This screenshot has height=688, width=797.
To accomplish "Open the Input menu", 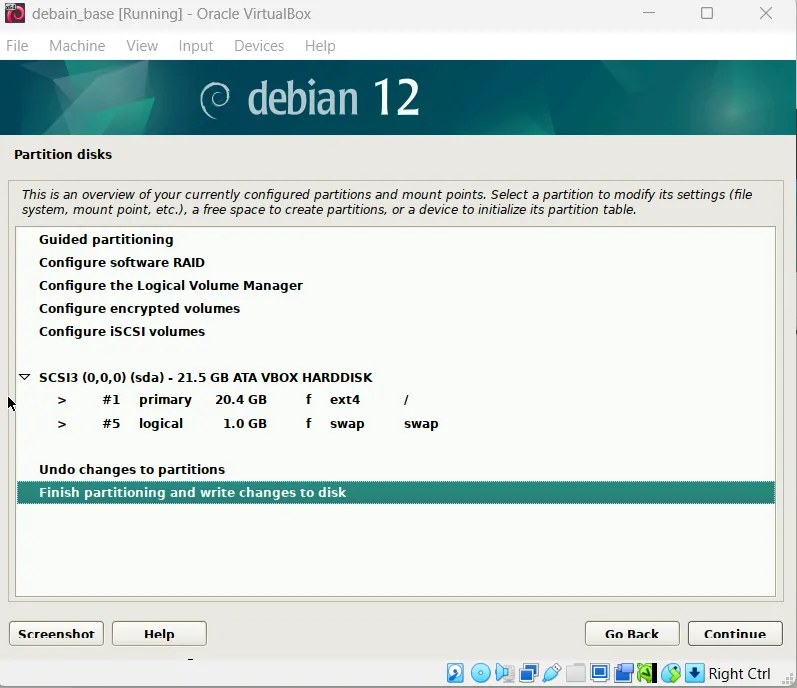I will [196, 46].
